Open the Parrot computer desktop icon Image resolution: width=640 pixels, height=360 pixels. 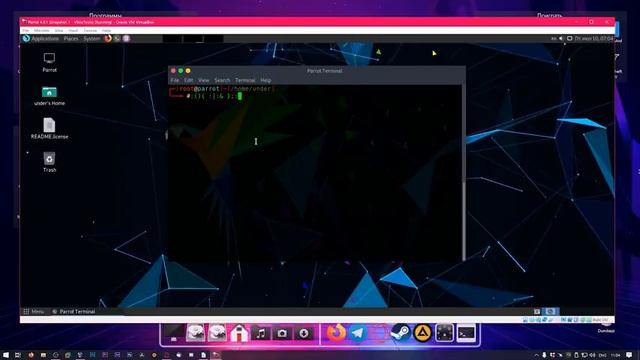click(x=49, y=62)
